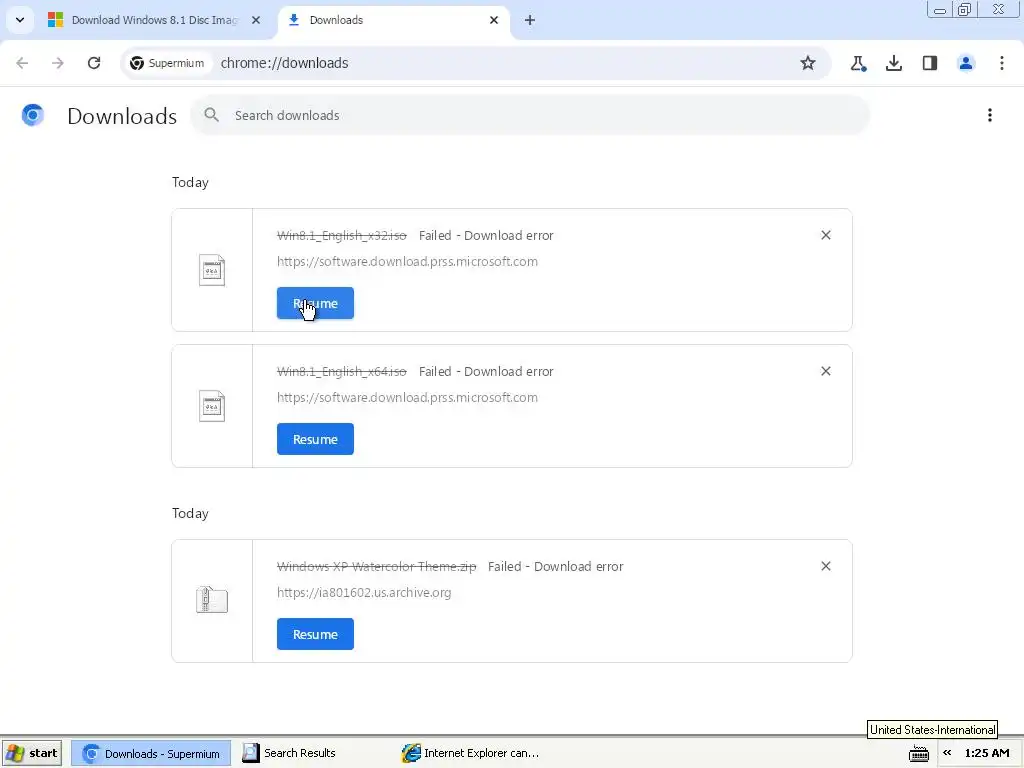Open source link of Win8.1_English_x64.iso

(x=408, y=397)
